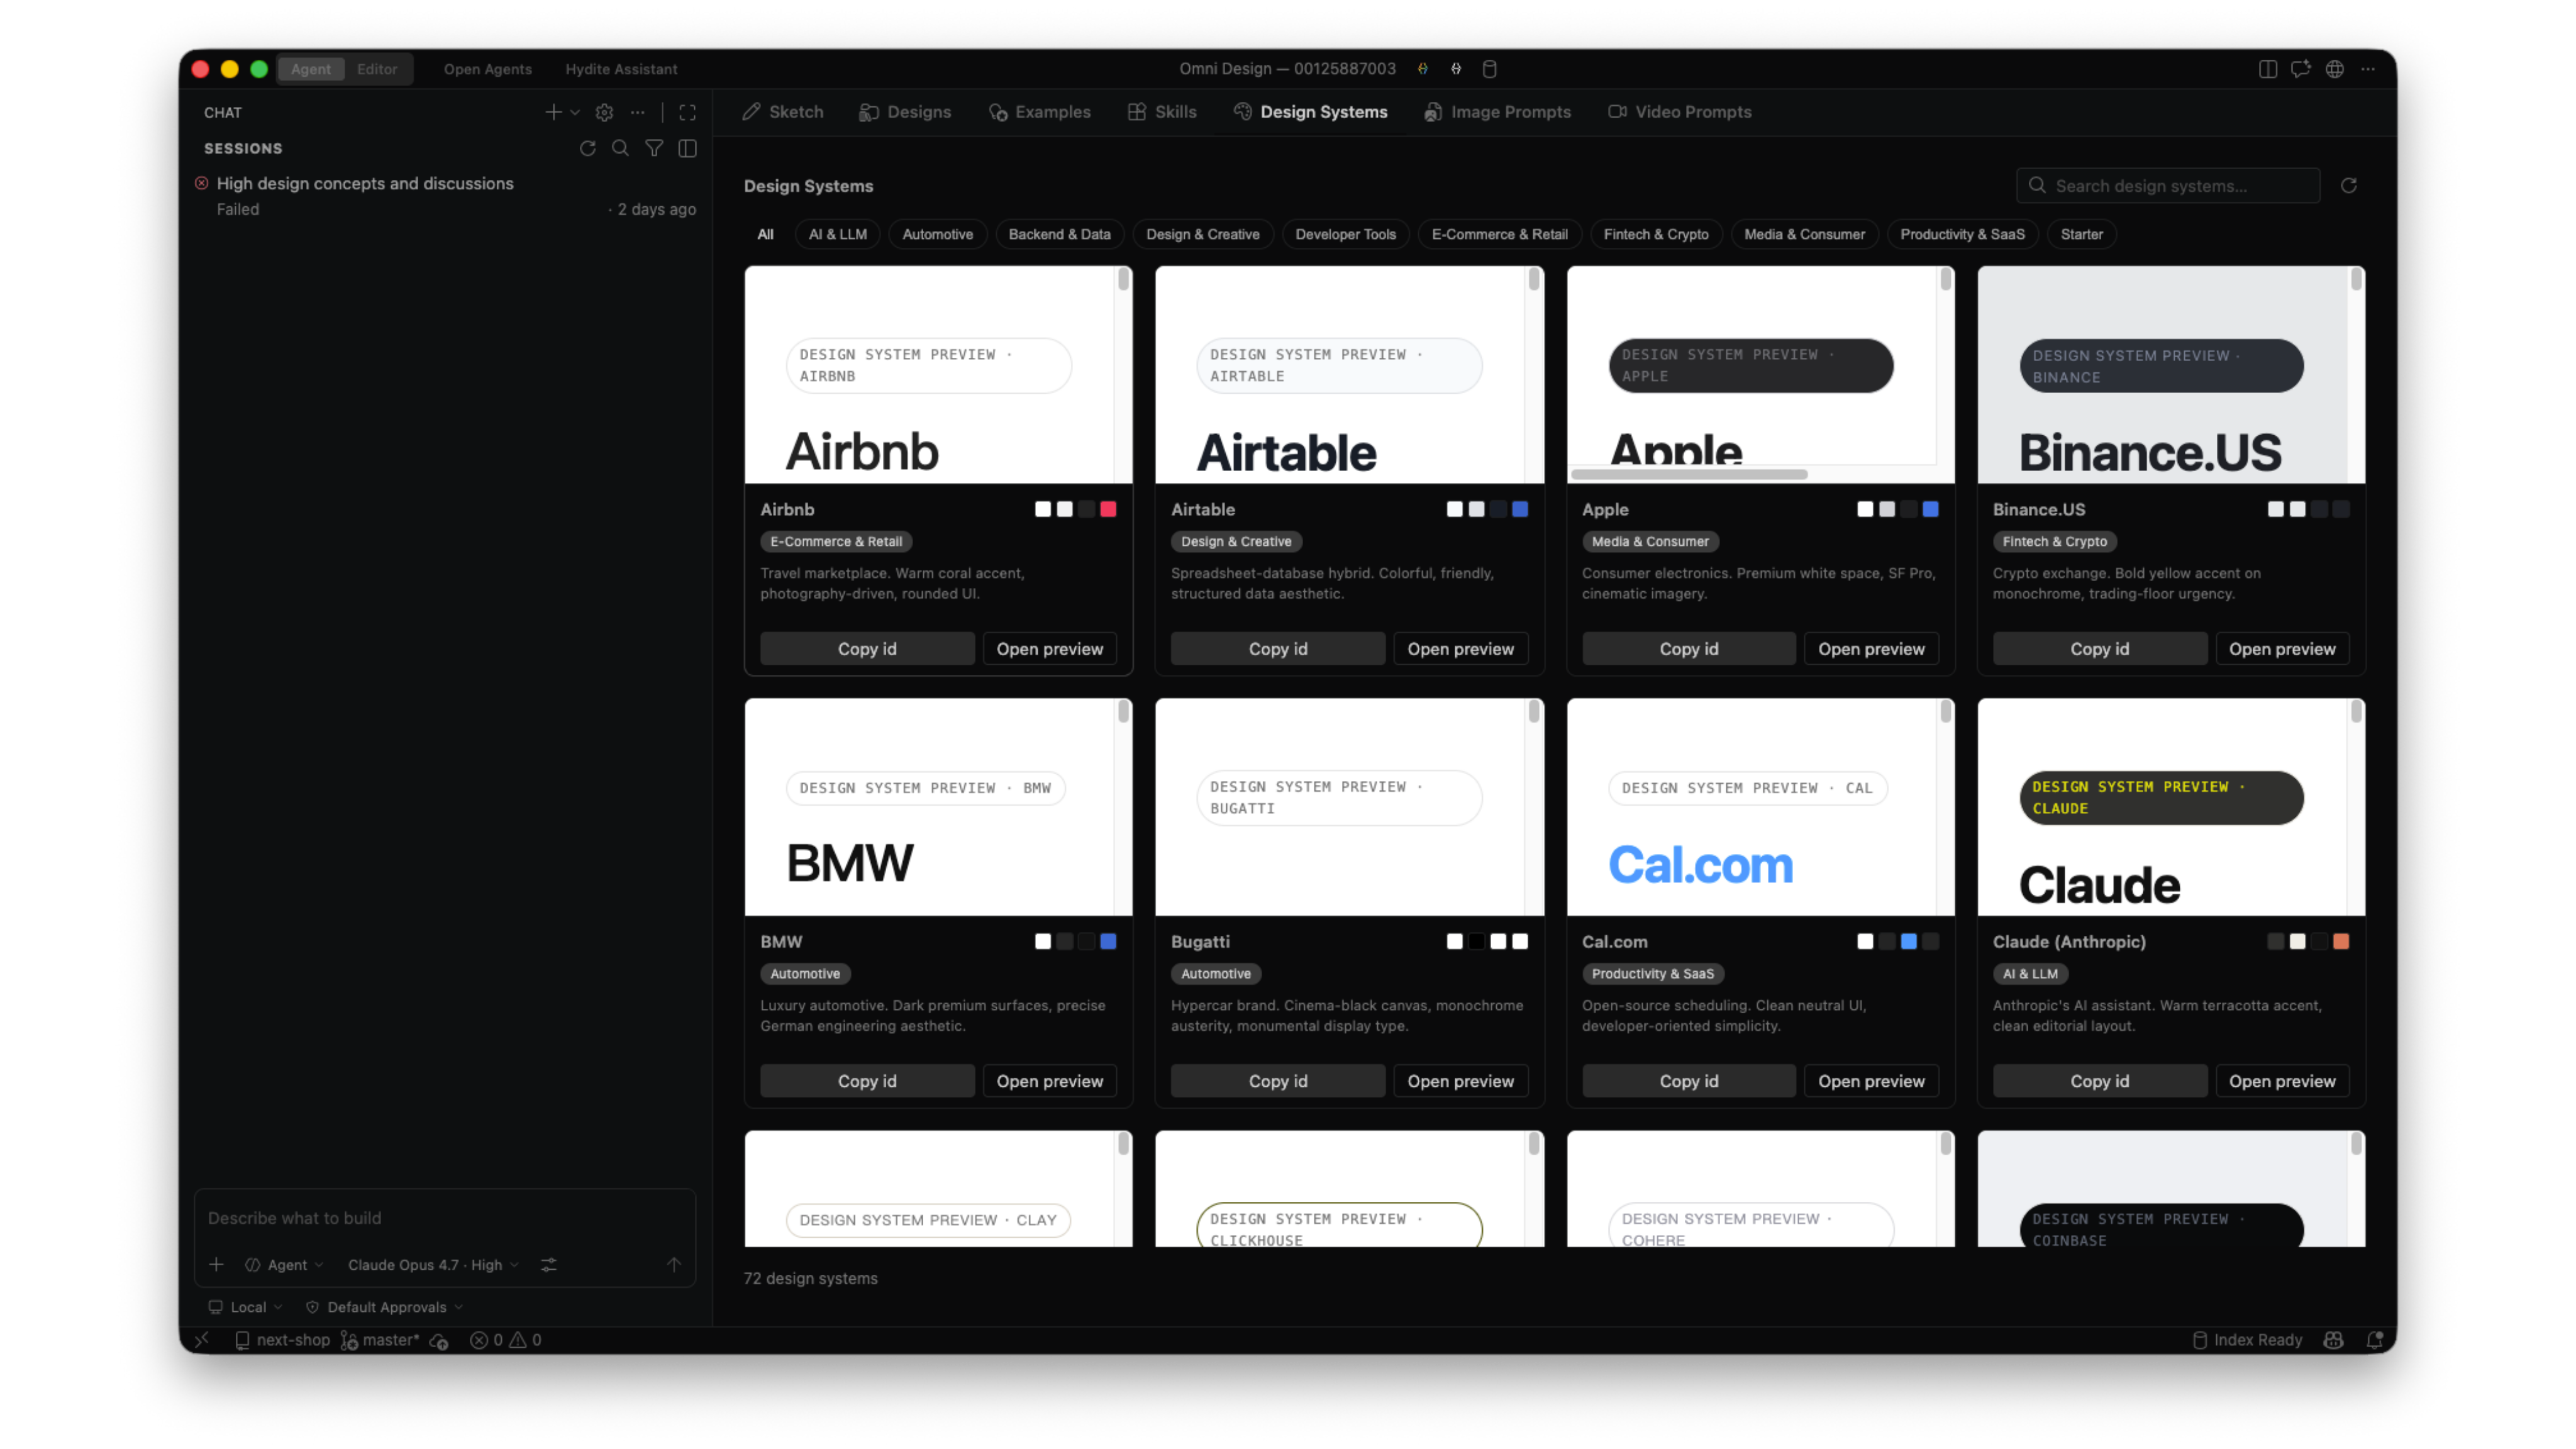The width and height of the screenshot is (2576, 1449).
Task: Open the Claude Opus 4.7 · High model dropdown
Action: point(433,1265)
